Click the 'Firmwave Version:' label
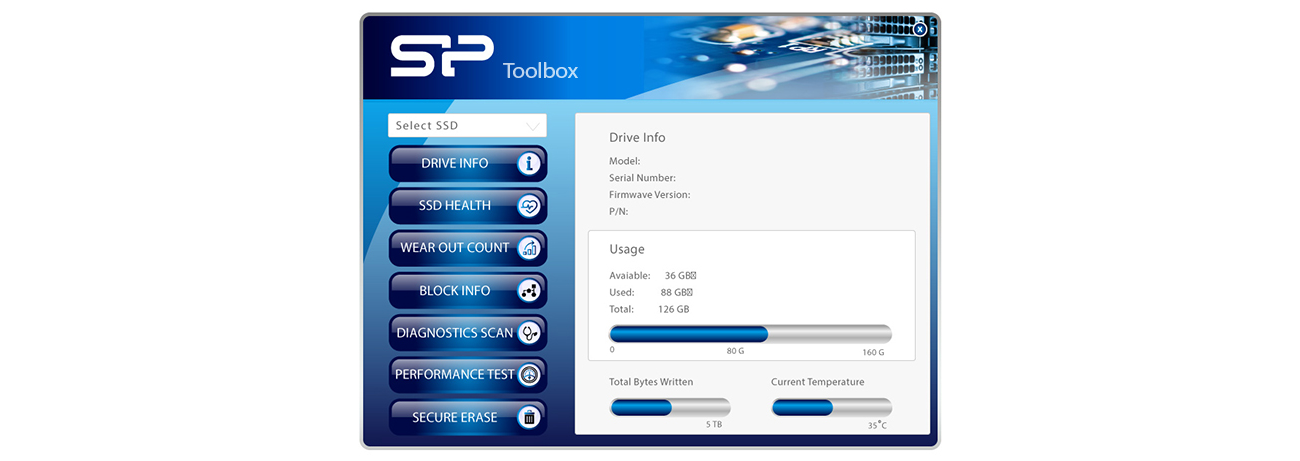 (x=649, y=195)
